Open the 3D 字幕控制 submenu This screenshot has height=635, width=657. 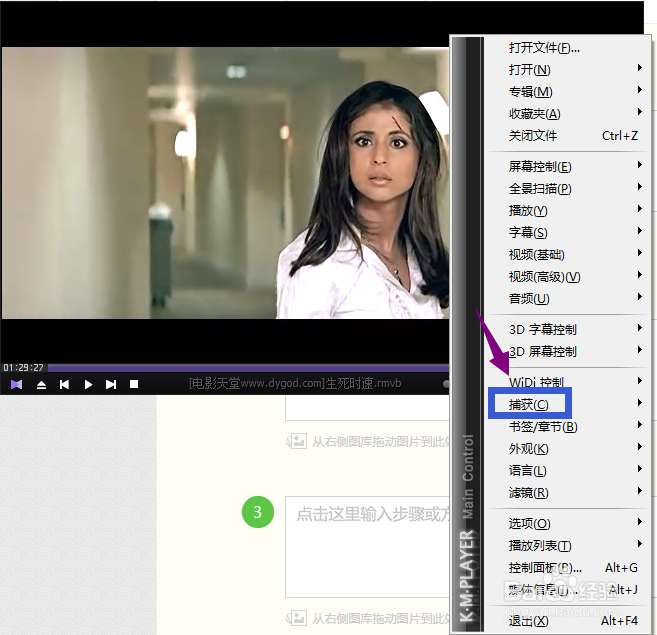pyautogui.click(x=566, y=329)
